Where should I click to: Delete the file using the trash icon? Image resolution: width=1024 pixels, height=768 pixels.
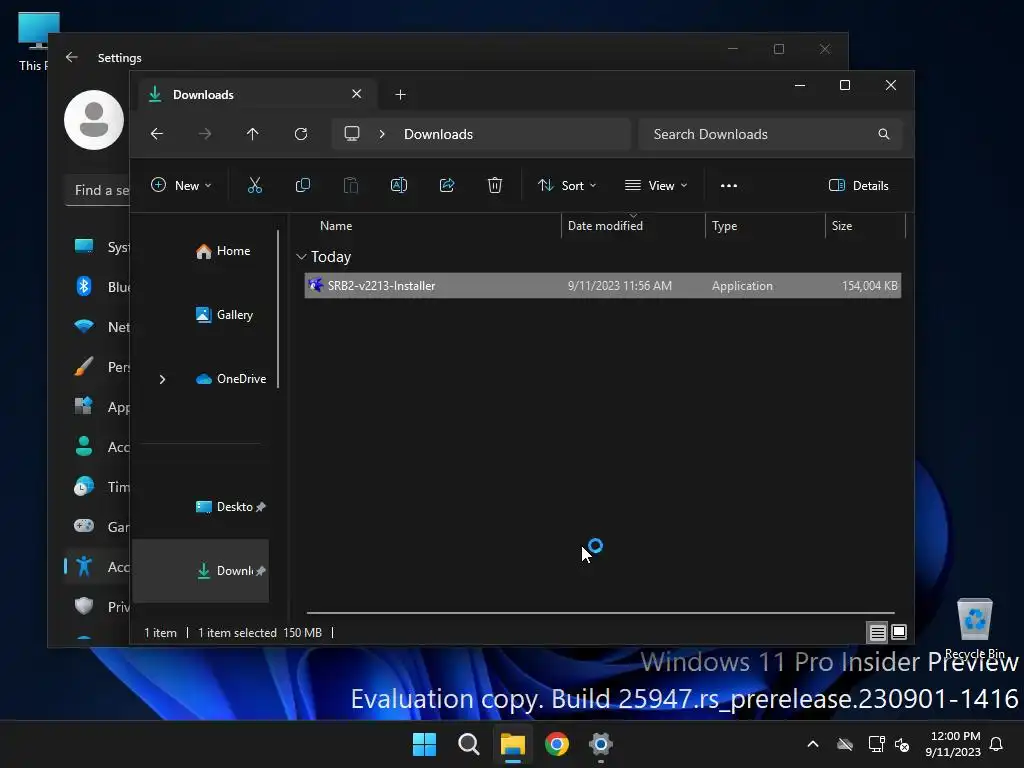click(494, 185)
